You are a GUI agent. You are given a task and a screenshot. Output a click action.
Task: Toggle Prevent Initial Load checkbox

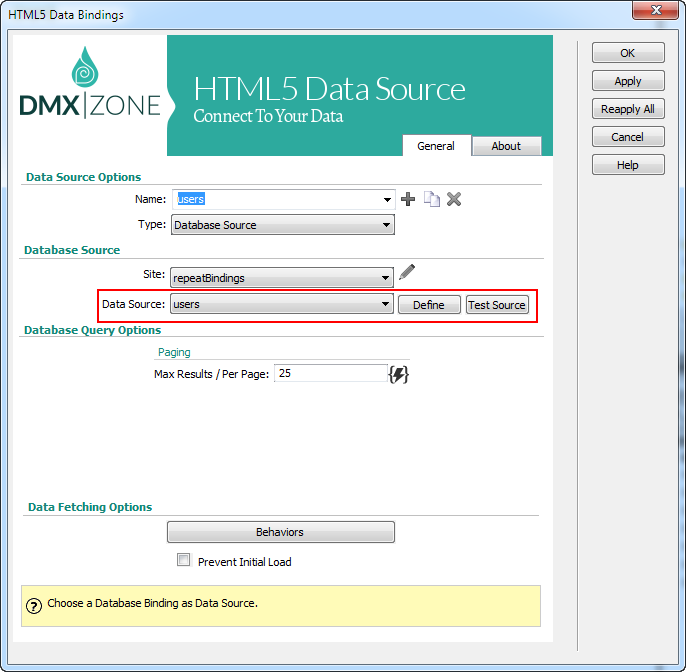(183, 560)
